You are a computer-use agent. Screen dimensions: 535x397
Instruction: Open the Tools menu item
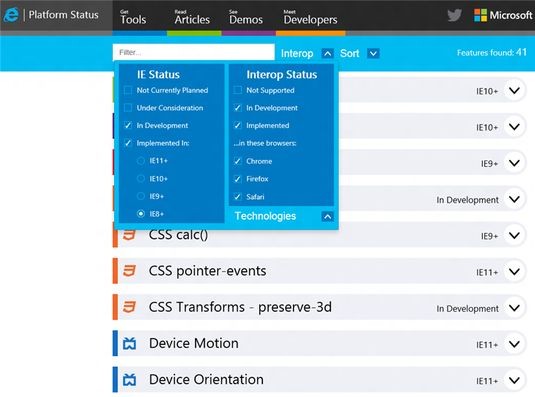[133, 17]
